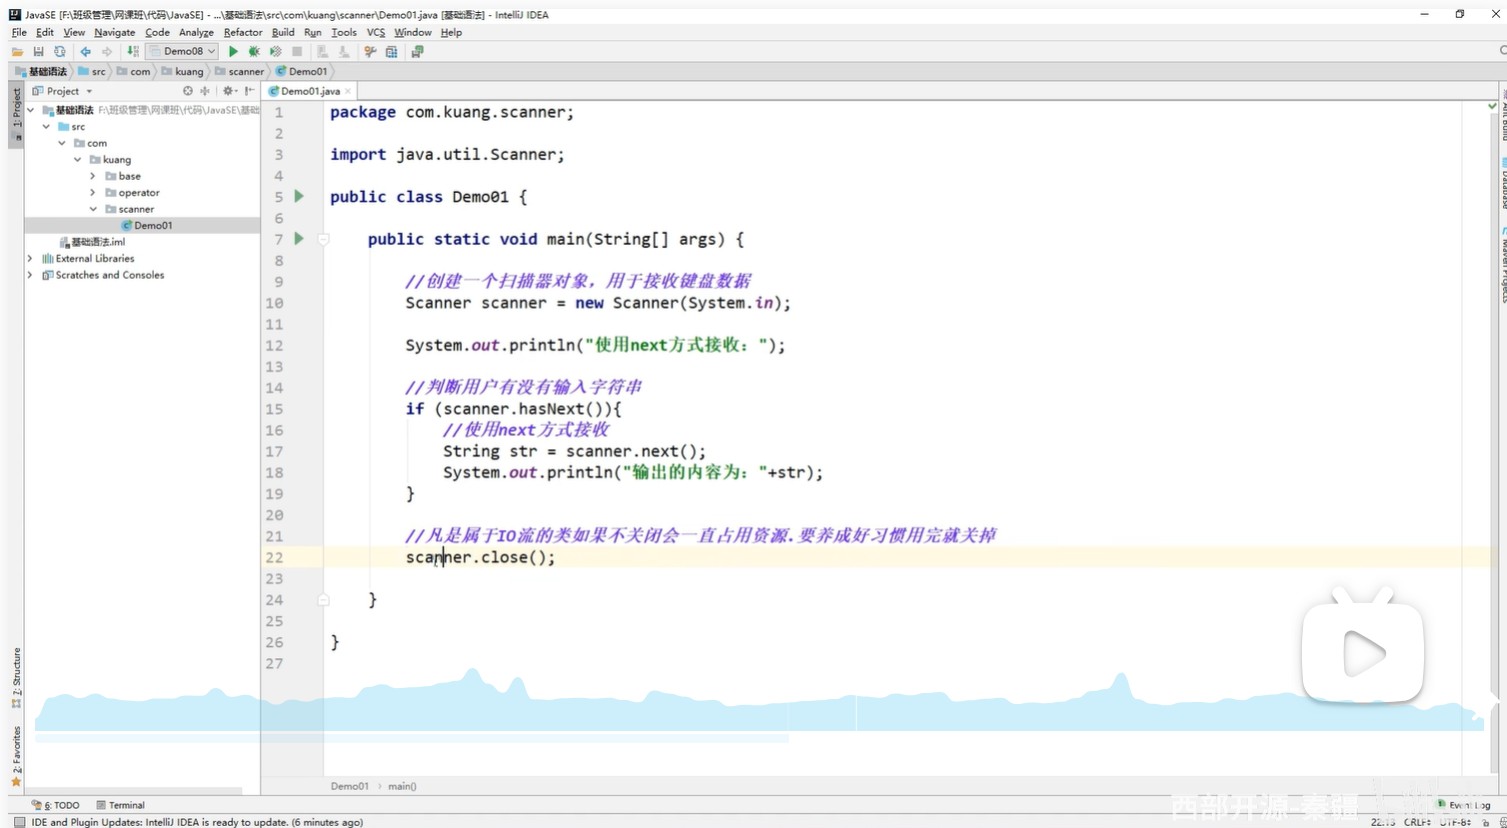Open the Project Structure toolbar icon
Viewport: 1507px width, 828px height.
(x=392, y=51)
